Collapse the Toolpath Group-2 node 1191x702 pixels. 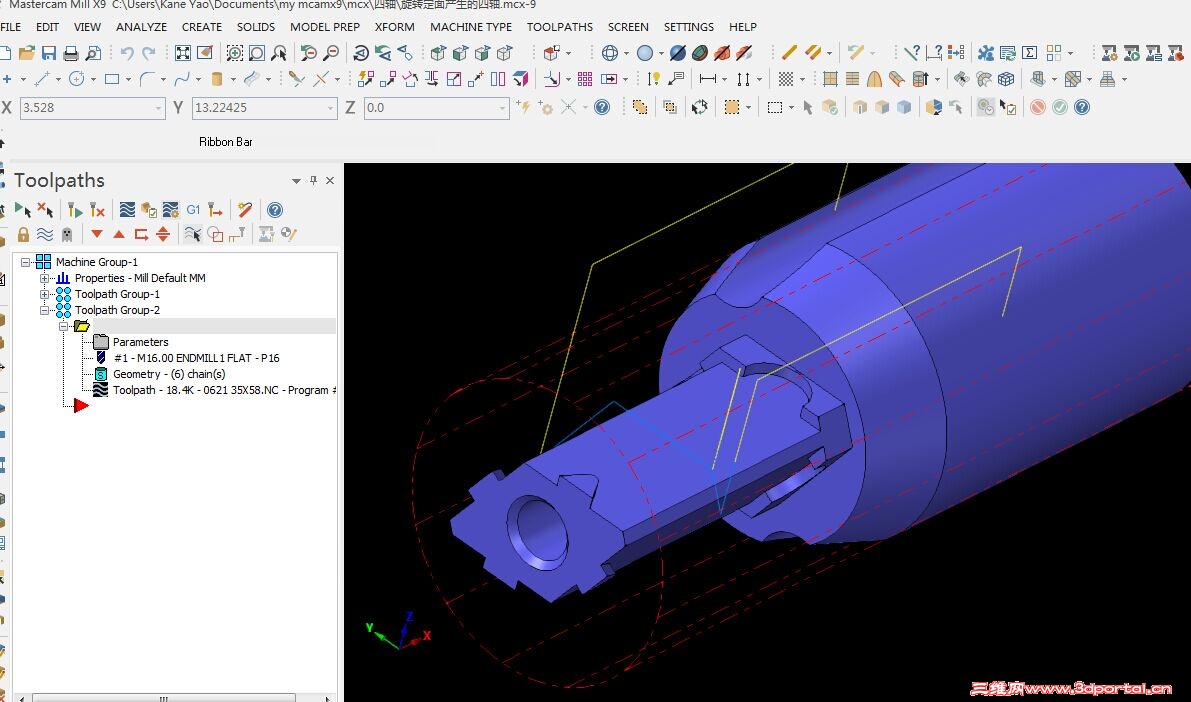(44, 310)
